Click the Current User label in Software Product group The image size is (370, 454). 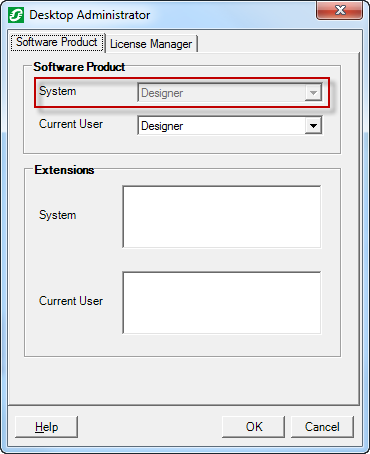pos(71,124)
